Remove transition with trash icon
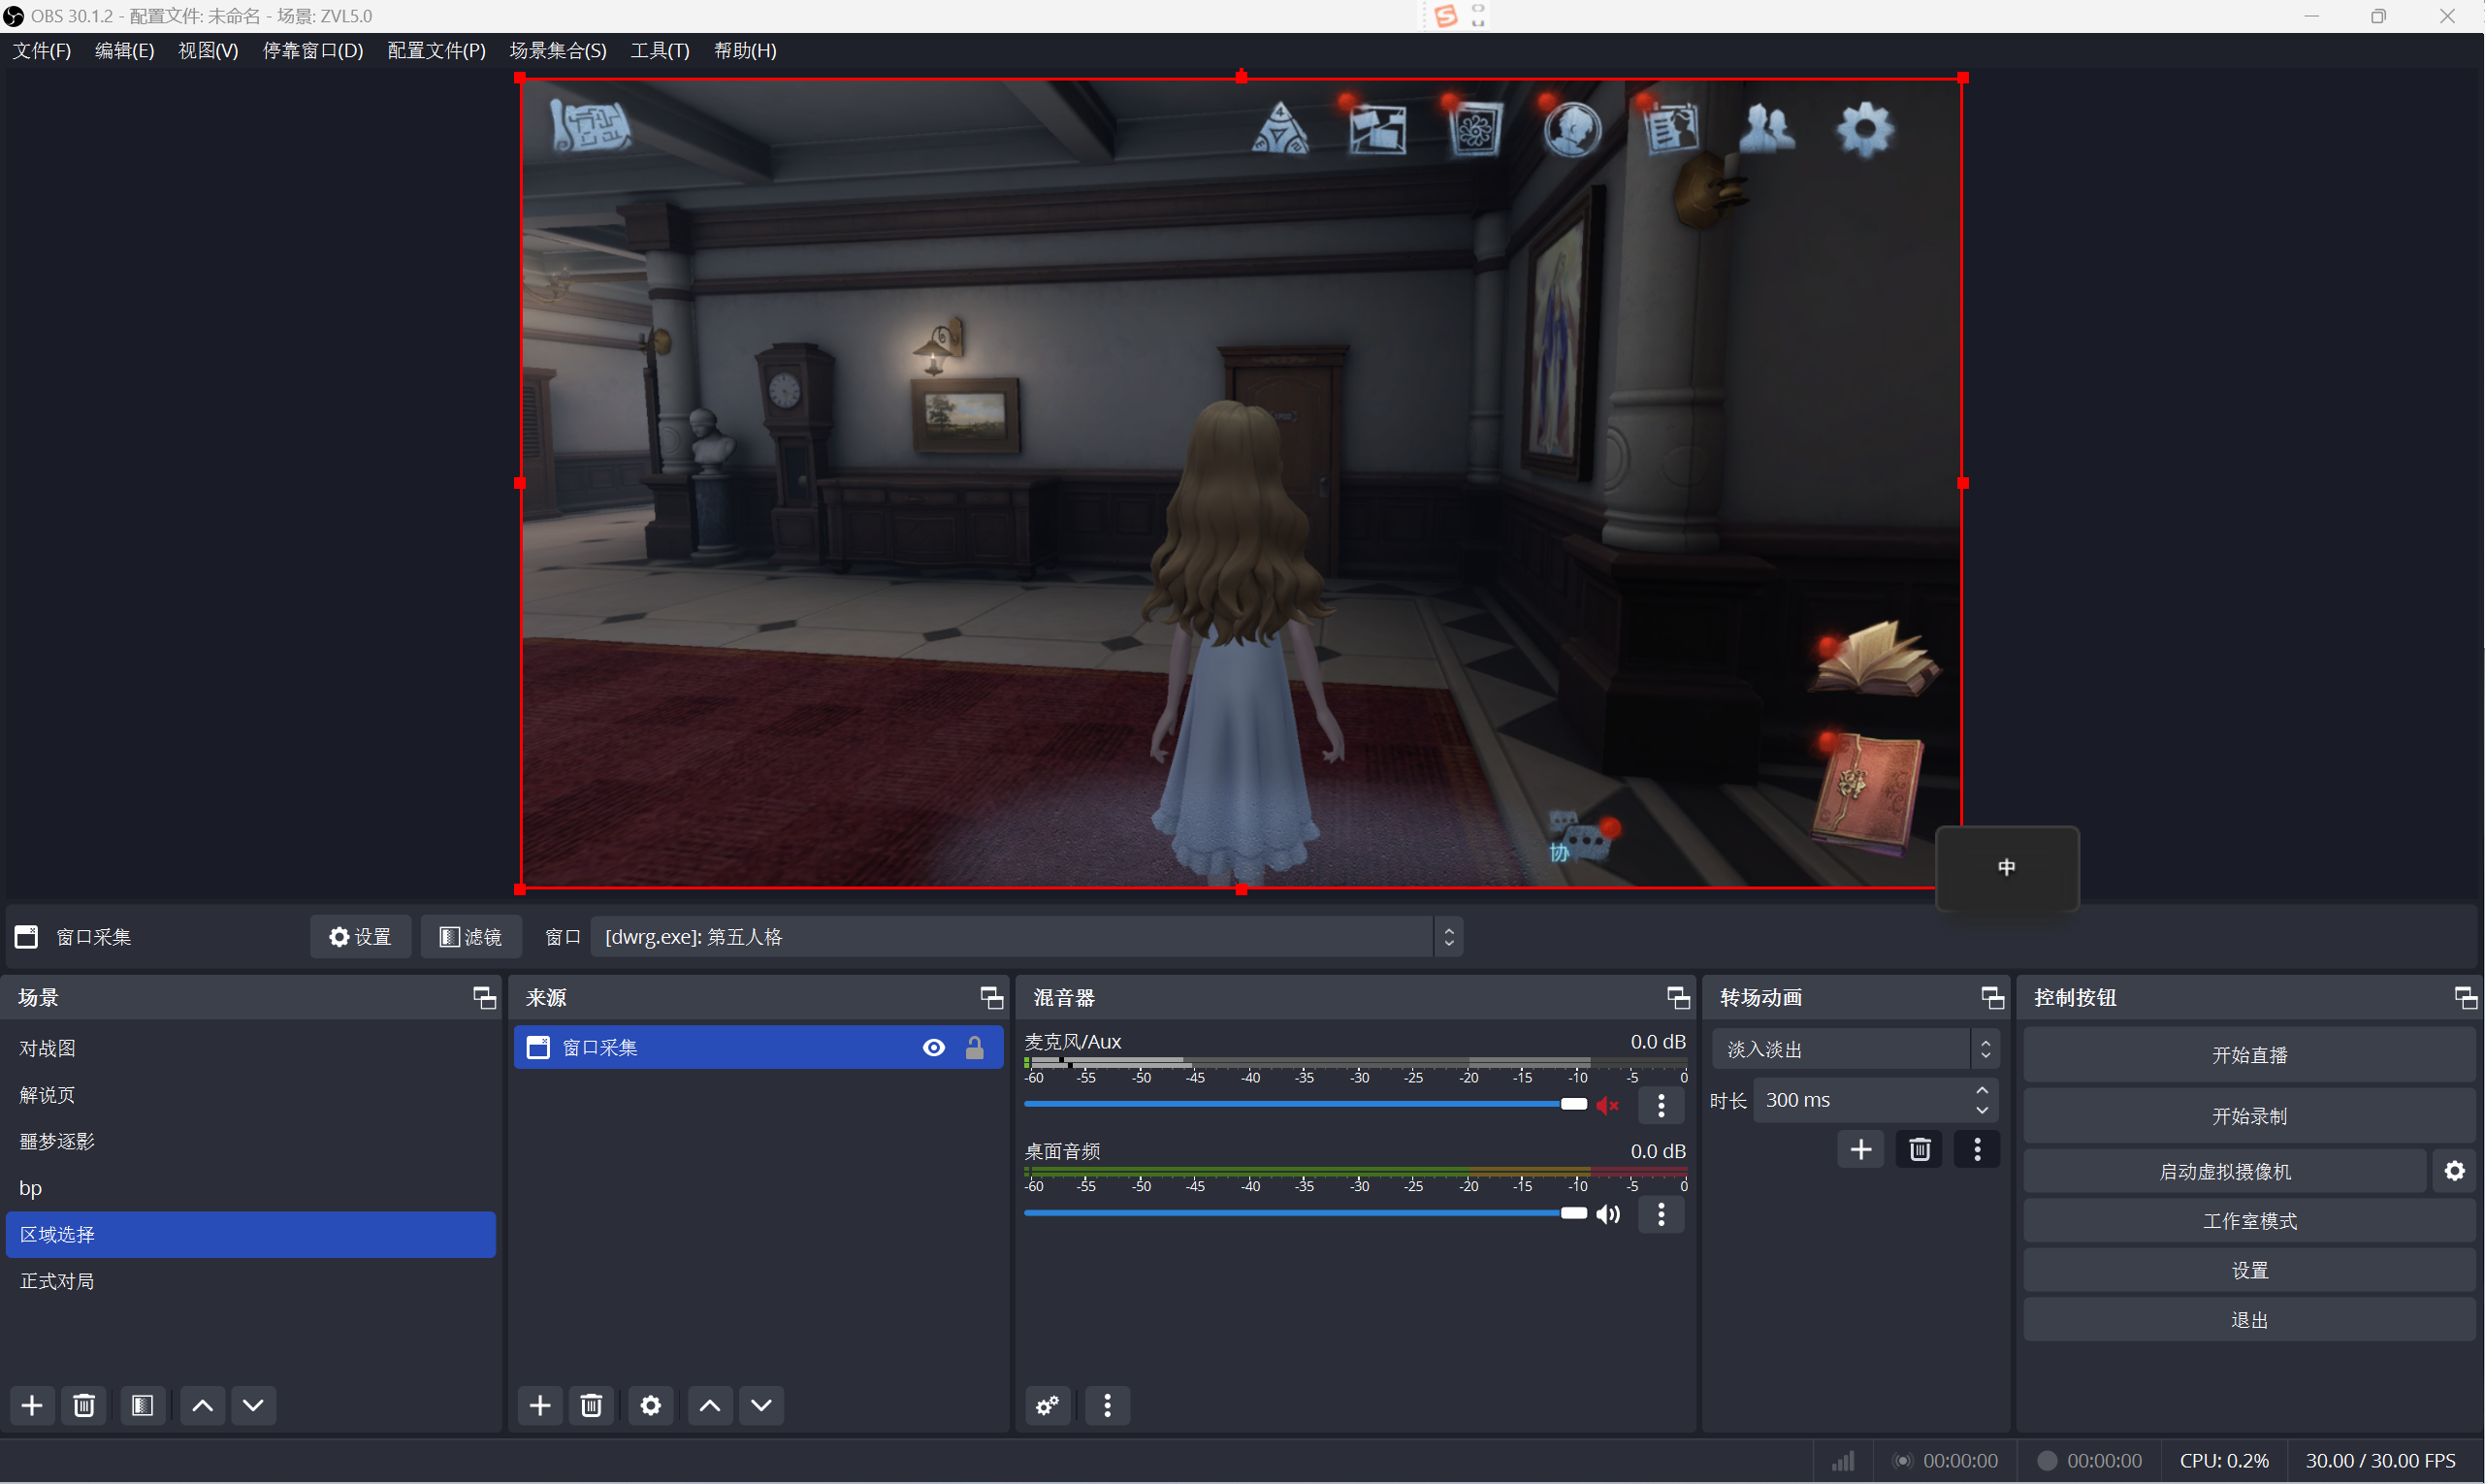The width and height of the screenshot is (2485, 1484). (1919, 1149)
